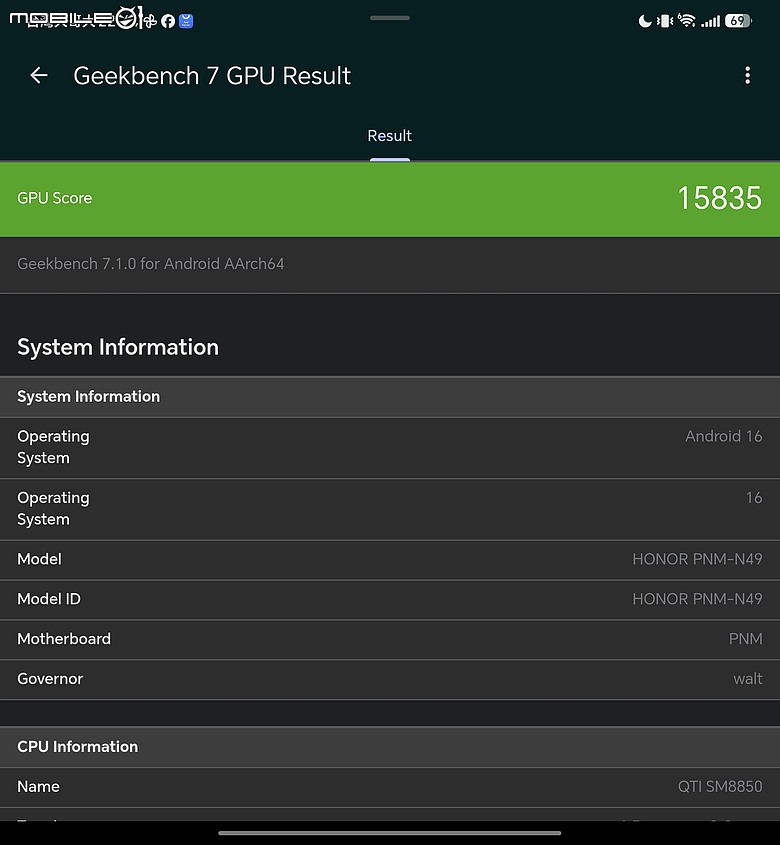Screen dimensions: 780x845
Task: Tap the blue app notification icon
Action: click(186, 21)
